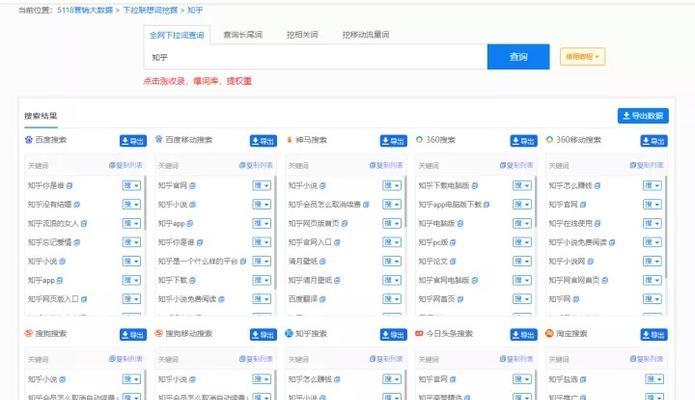The image size is (695, 400).
Task: Copy keyword 知乎是一个什么样的平台 via its copy icon
Action: point(243,262)
